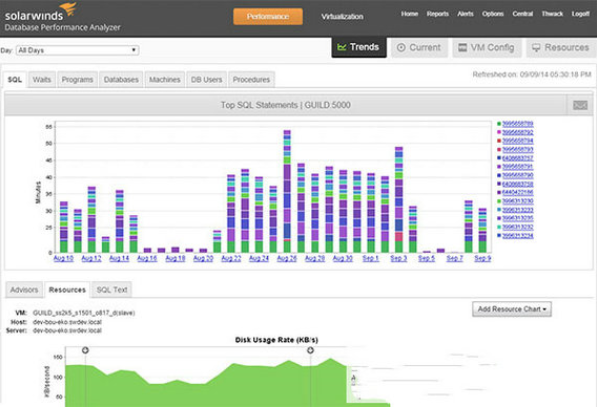Click the 'Disk Usage Rate (KB/s)' chart title
Image resolution: width=597 pixels, height=407 pixels.
tap(276, 340)
